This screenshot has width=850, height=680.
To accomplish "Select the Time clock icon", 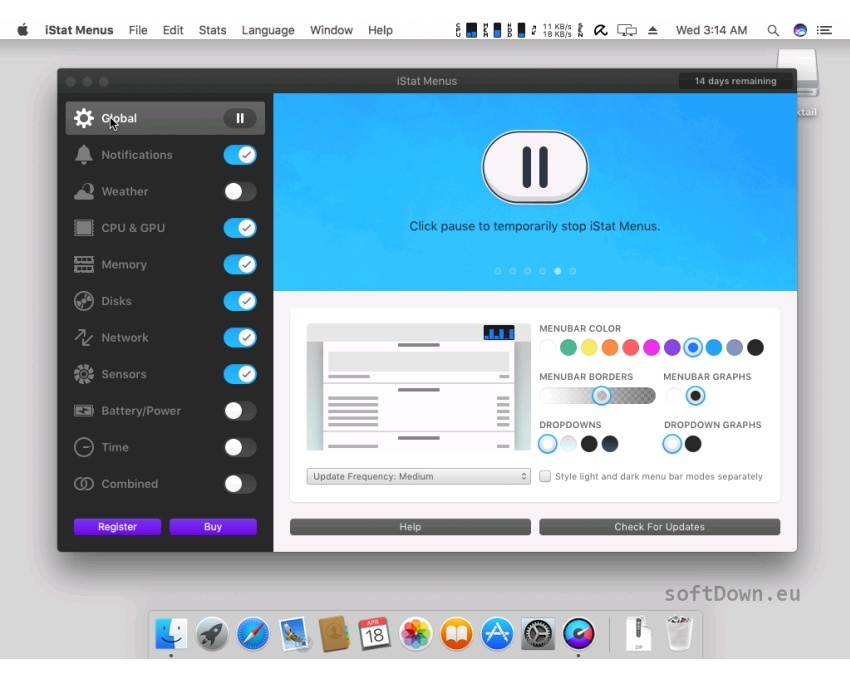I will [x=83, y=447].
